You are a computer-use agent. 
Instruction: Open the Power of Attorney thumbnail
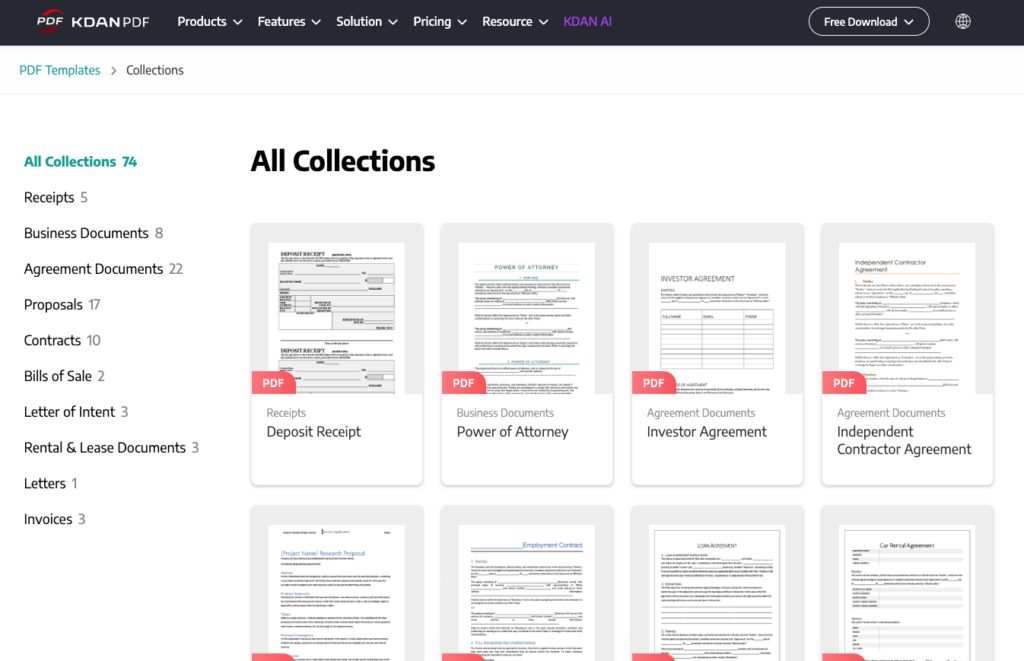(526, 318)
